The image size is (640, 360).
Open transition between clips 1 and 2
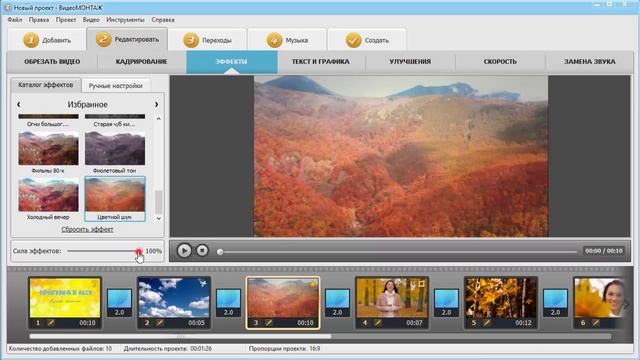(x=119, y=303)
